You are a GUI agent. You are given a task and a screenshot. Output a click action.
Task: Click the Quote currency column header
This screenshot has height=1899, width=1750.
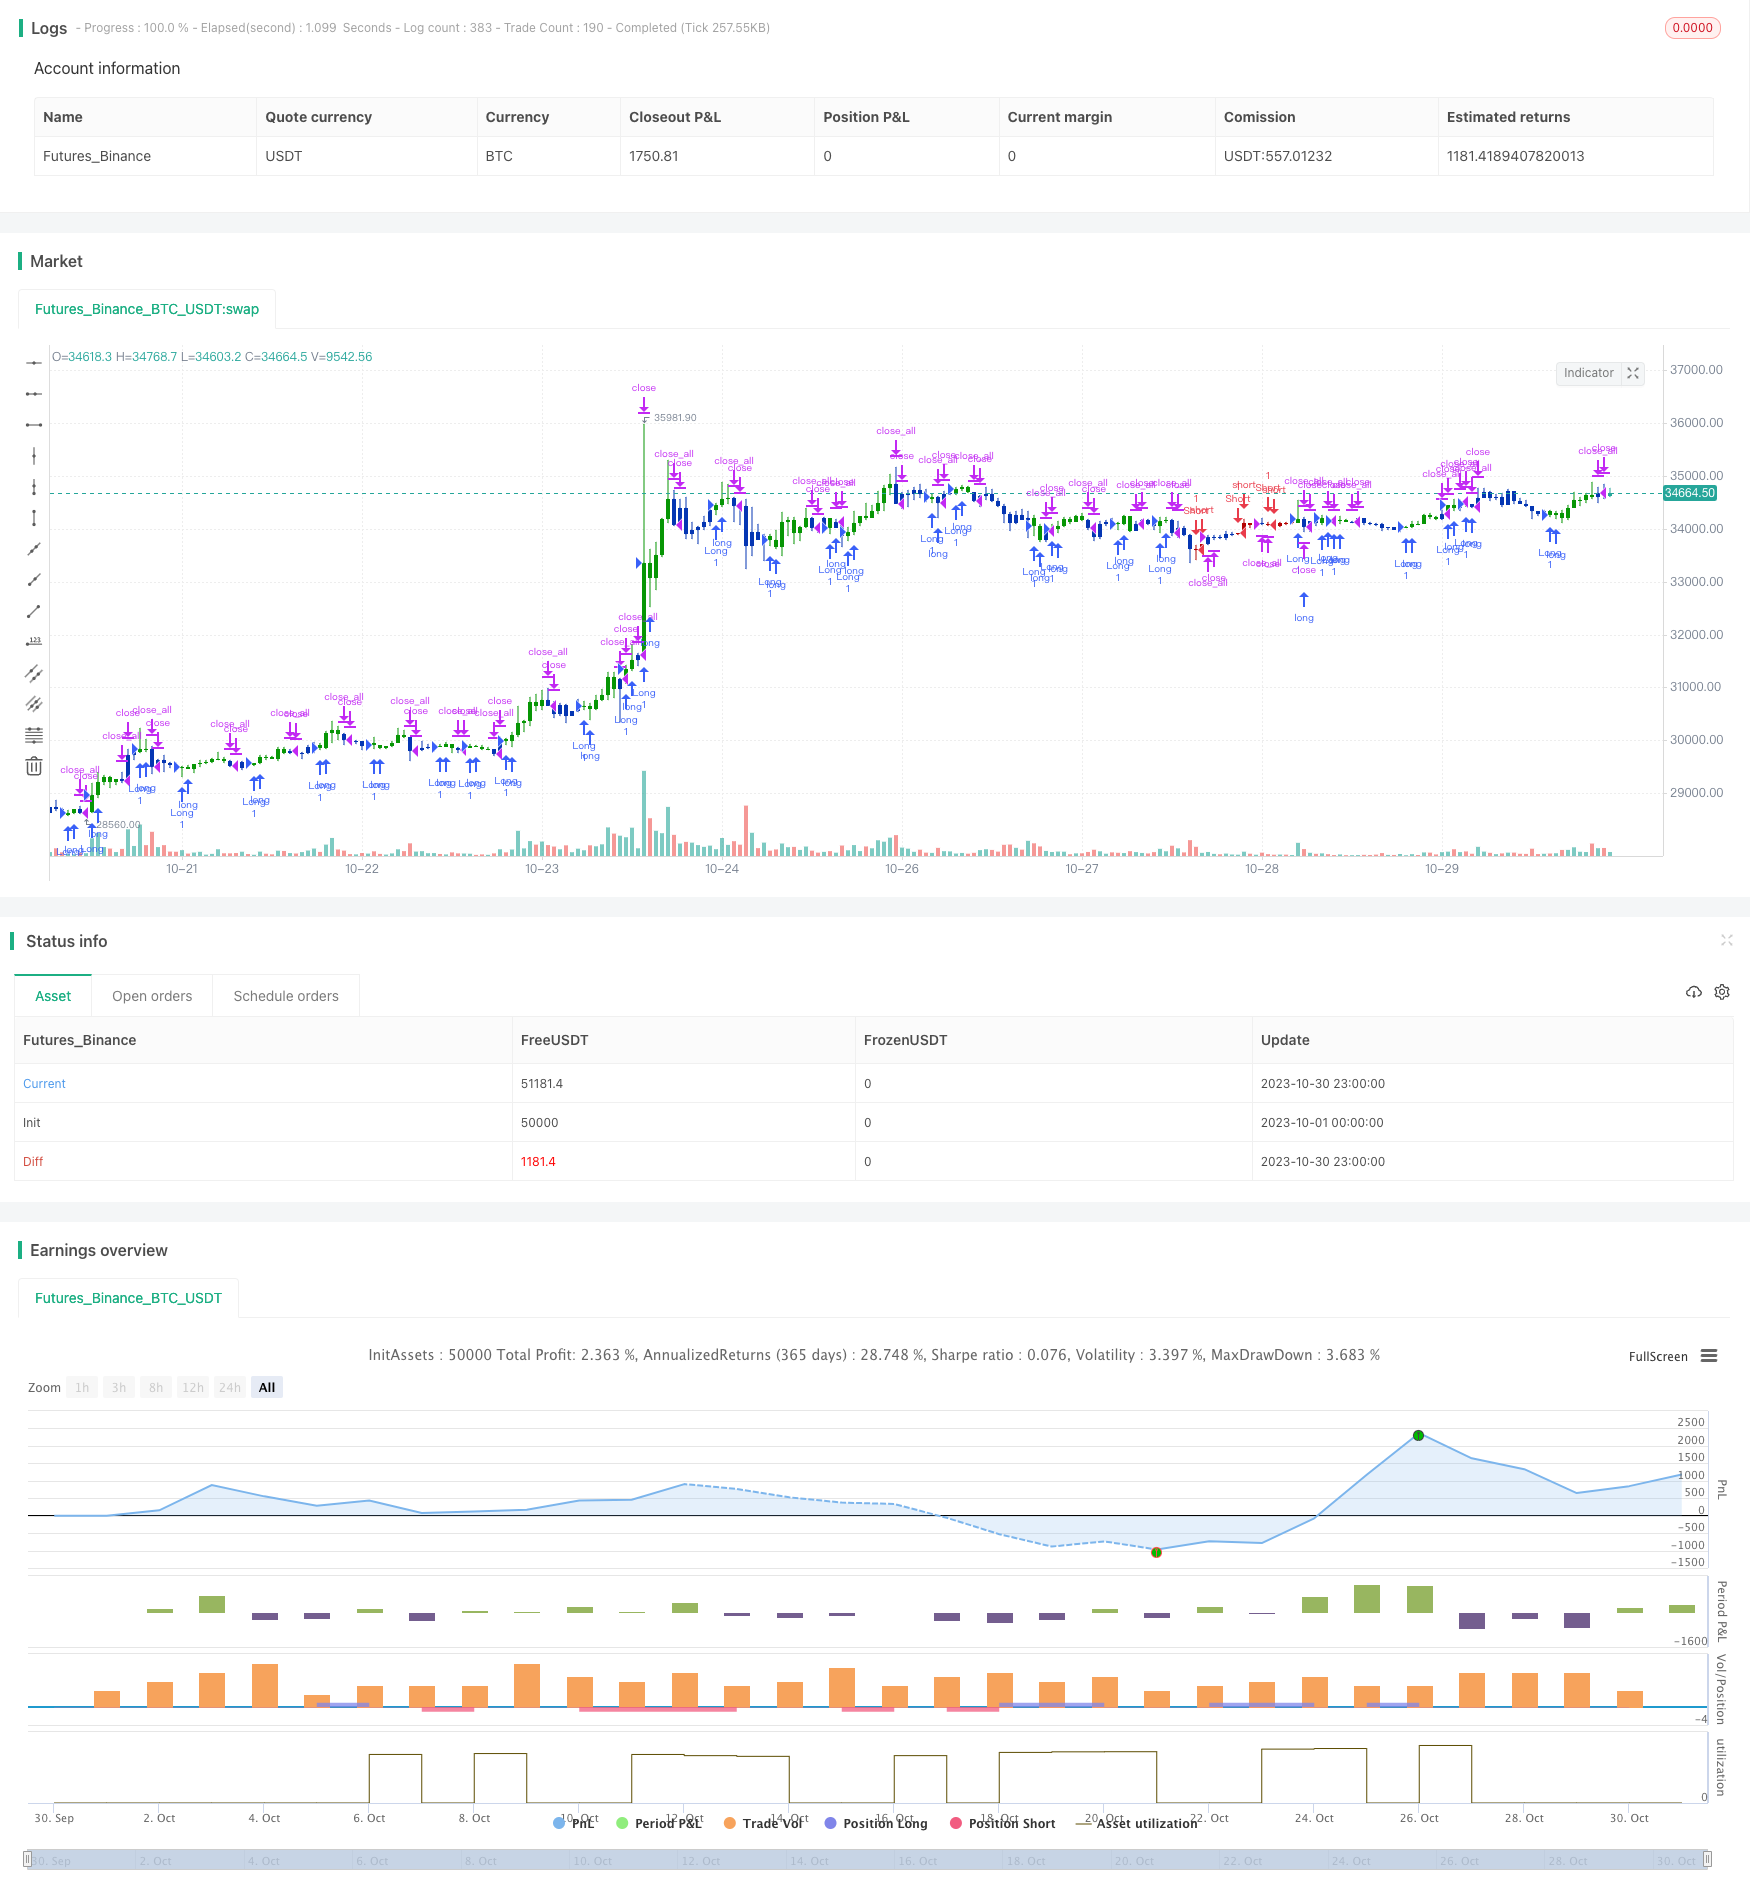[x=318, y=117]
